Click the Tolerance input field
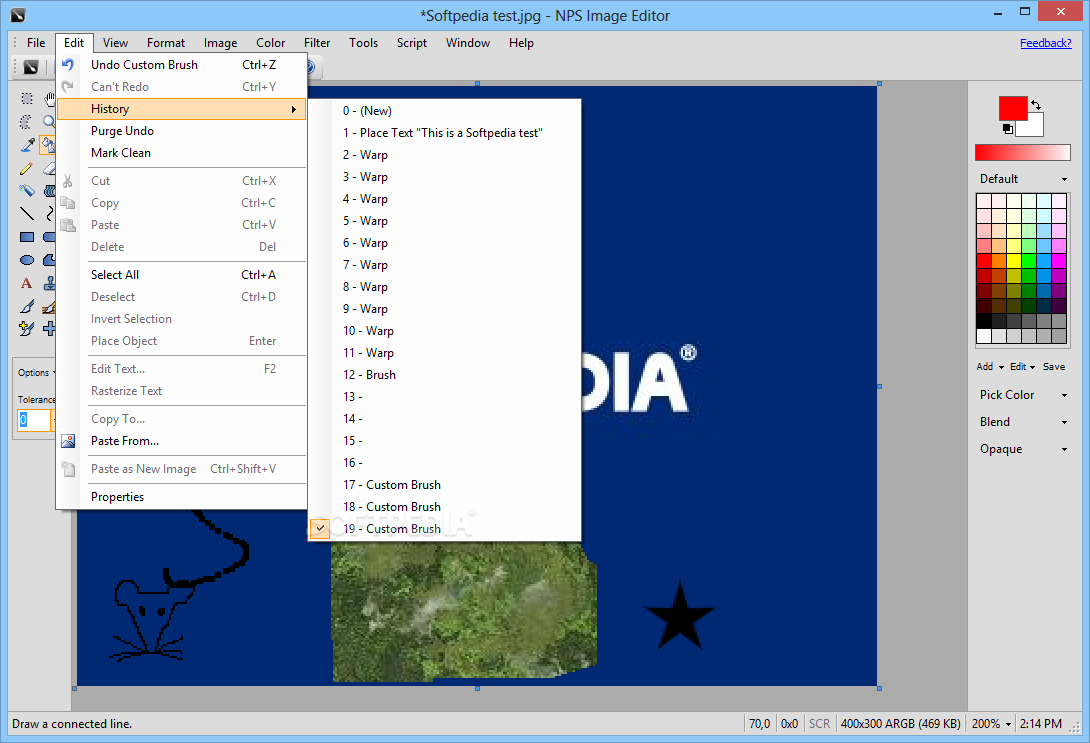The width and height of the screenshot is (1090, 743). tap(33, 420)
